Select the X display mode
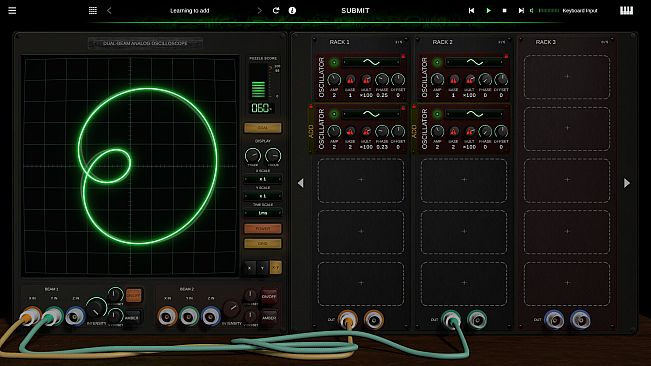The height and width of the screenshot is (366, 651). 250,268
